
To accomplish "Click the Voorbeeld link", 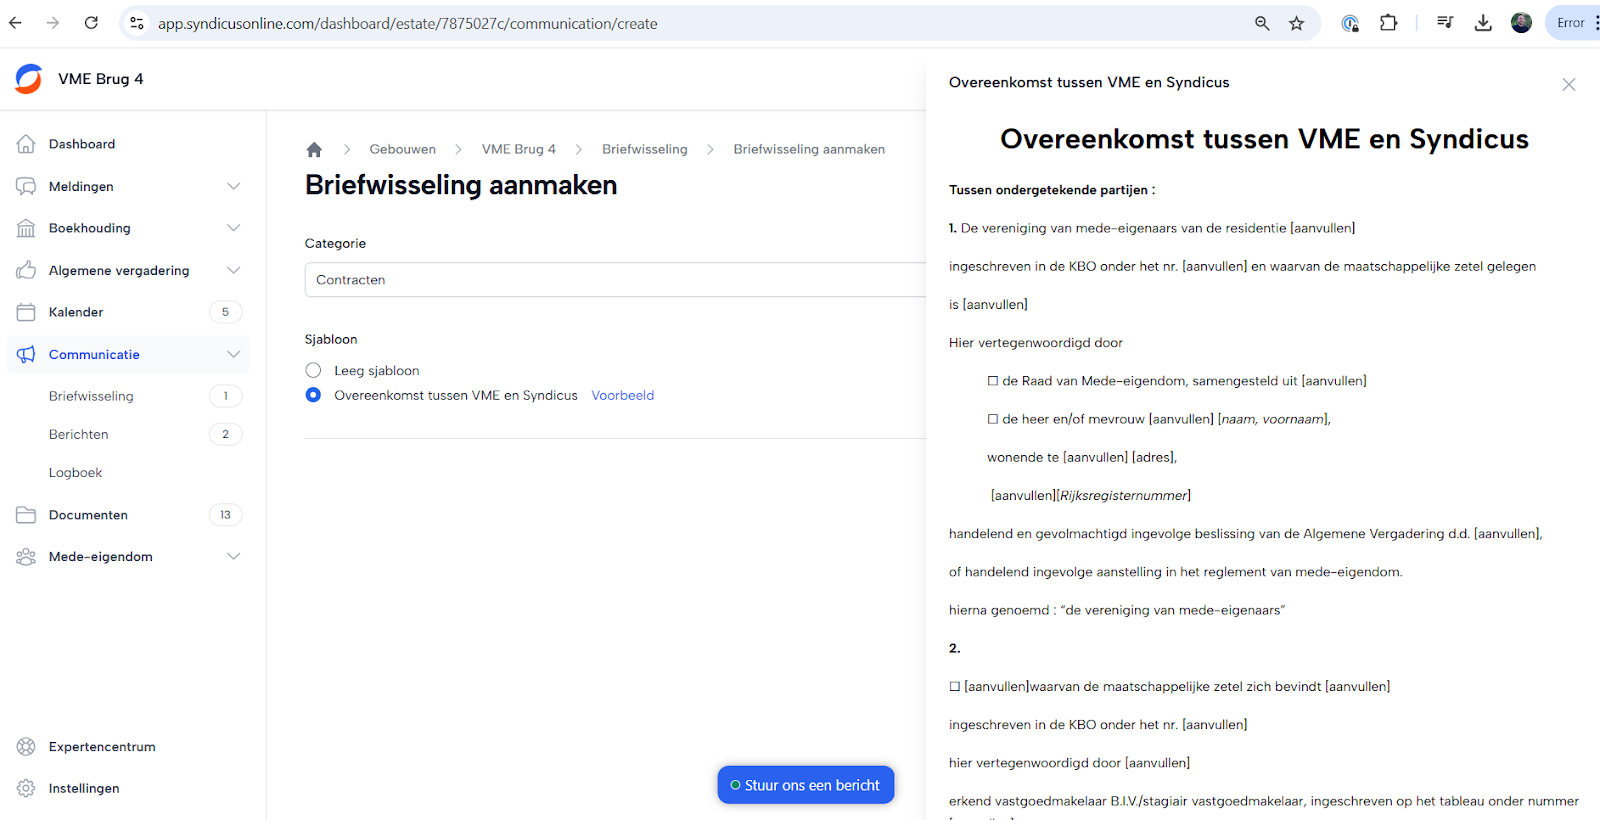I will click(622, 395).
